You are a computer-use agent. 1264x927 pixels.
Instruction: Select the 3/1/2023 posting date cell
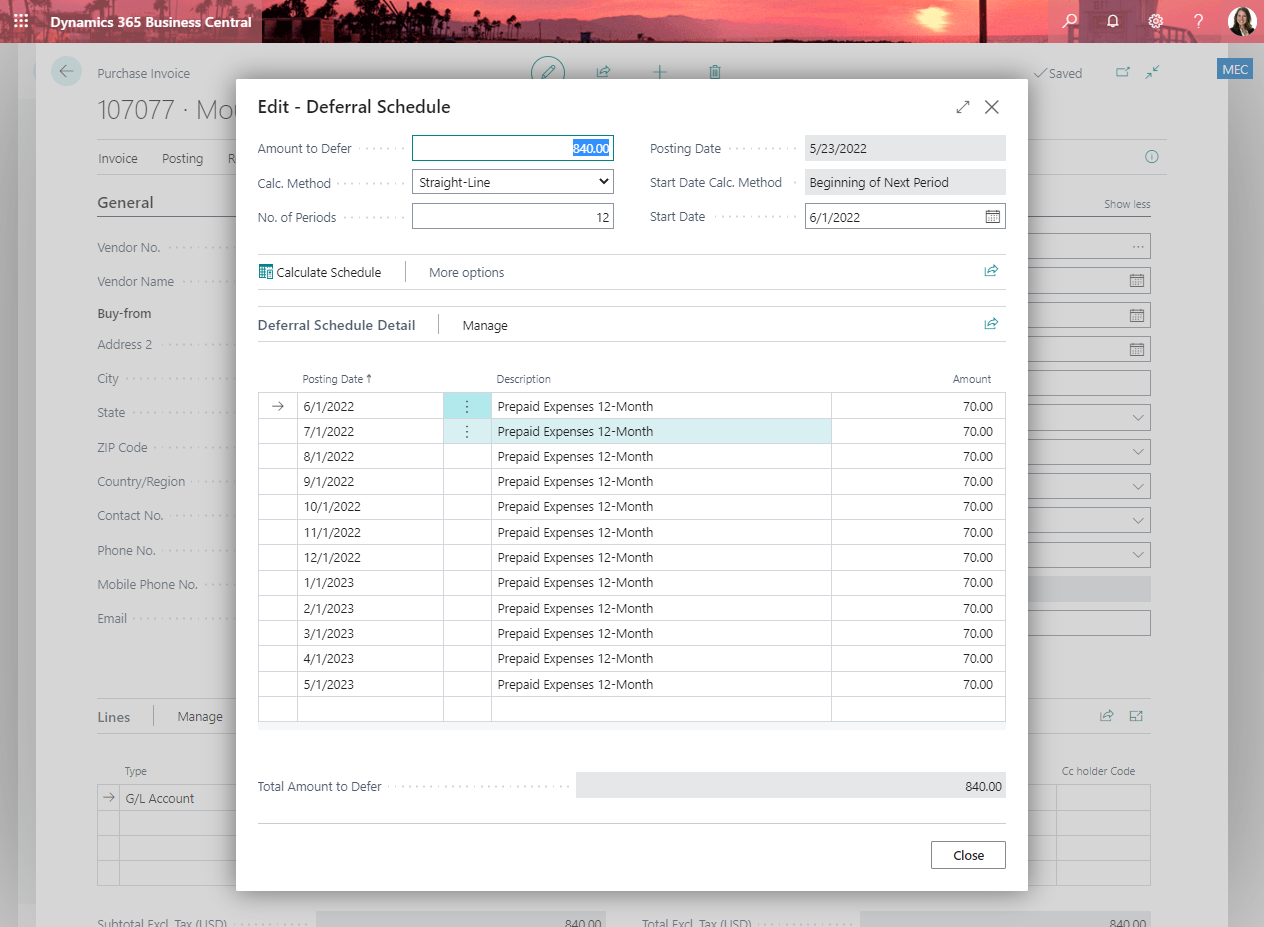click(x=370, y=633)
